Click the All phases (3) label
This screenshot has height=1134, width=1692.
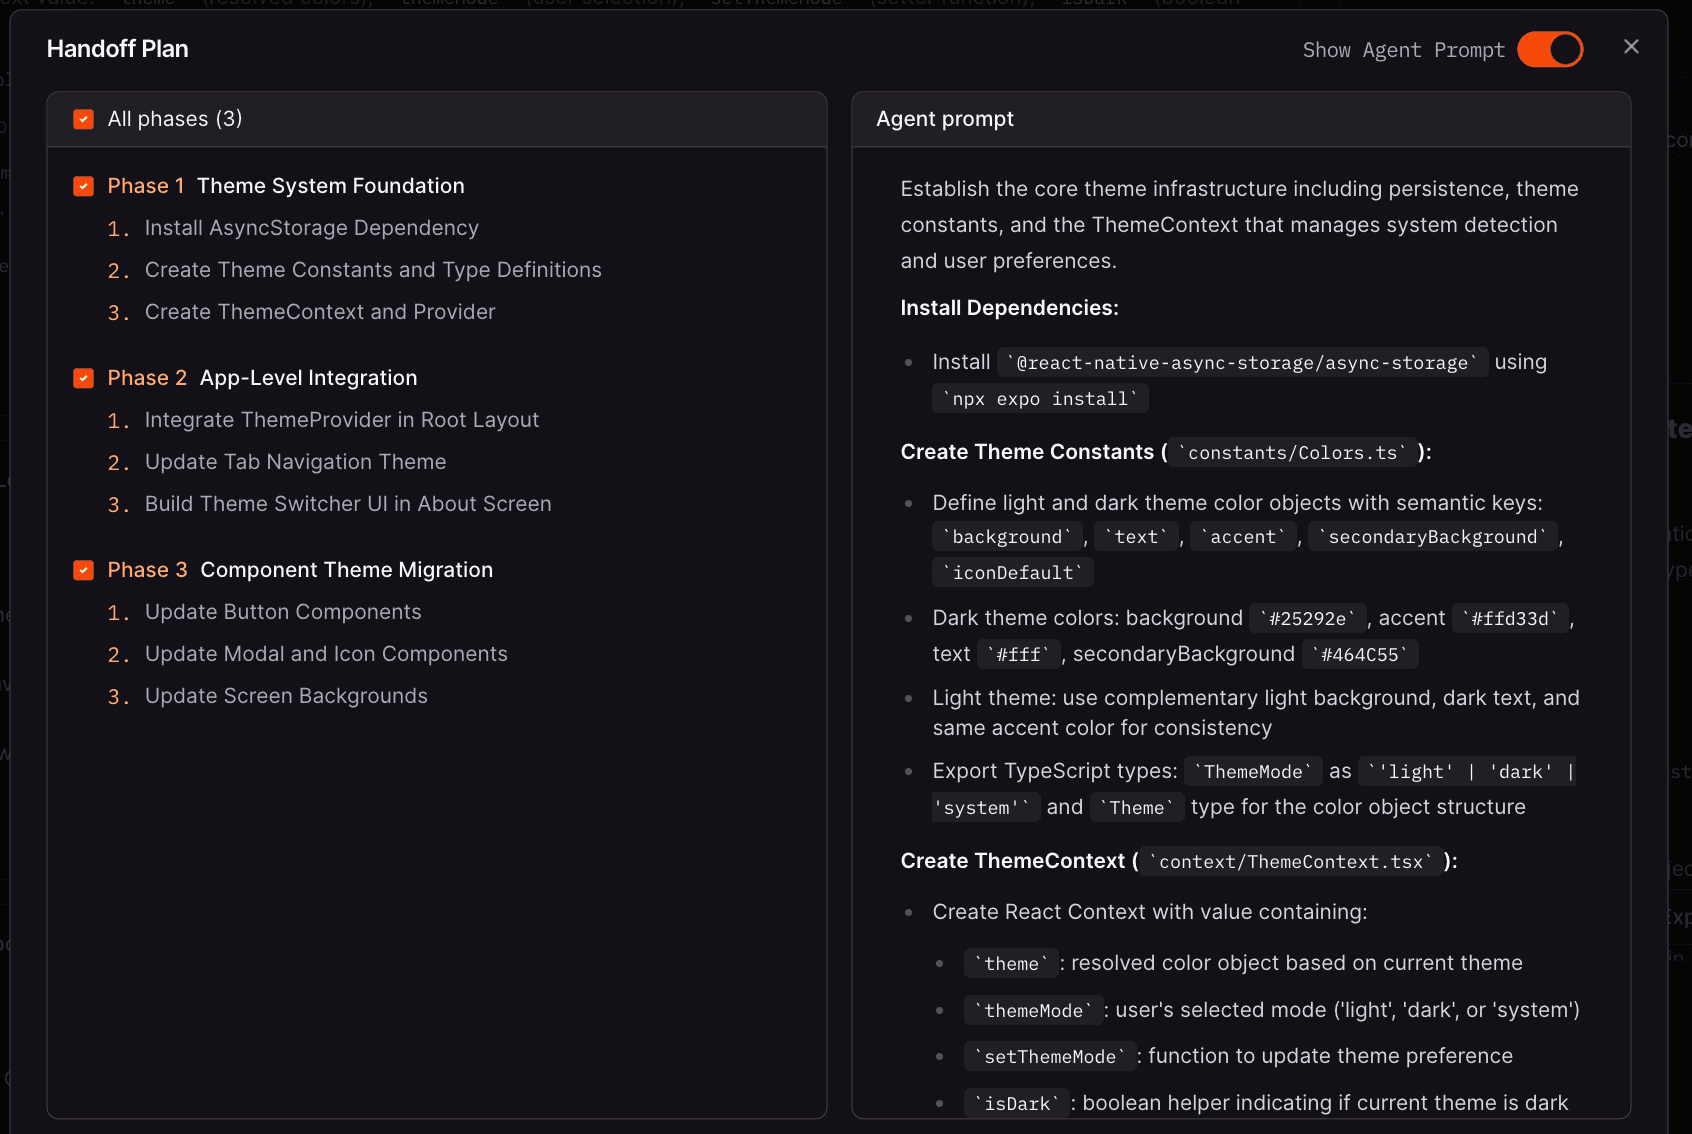point(175,119)
